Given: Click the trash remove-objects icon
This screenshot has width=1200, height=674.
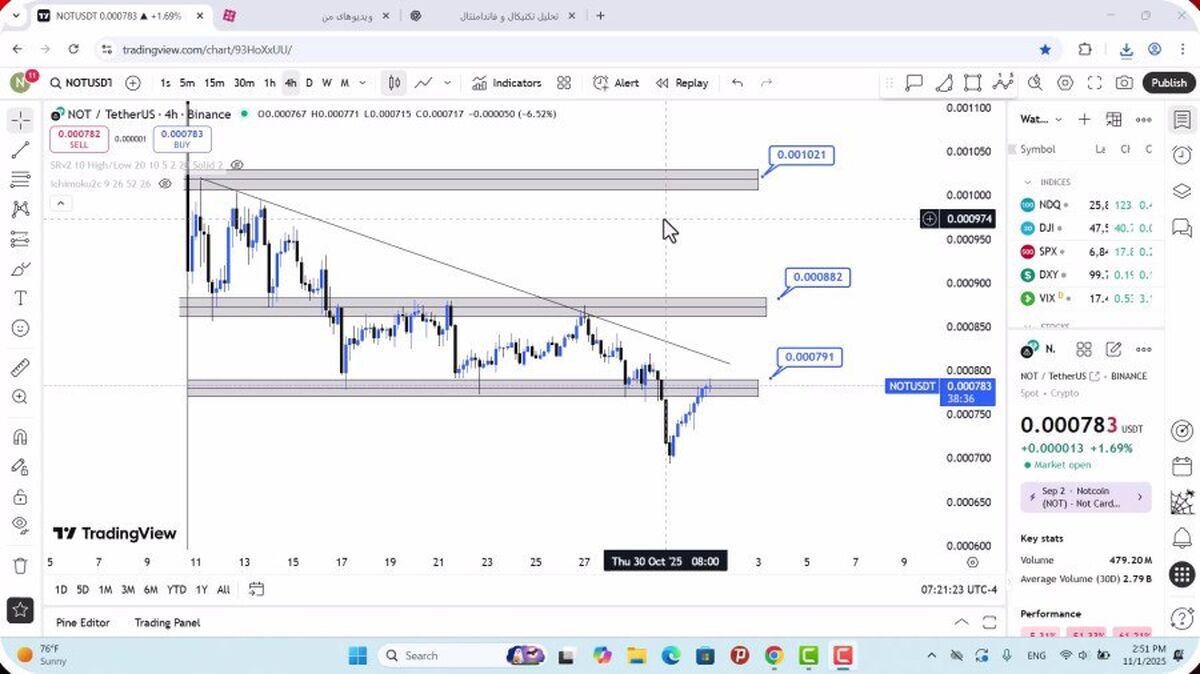Looking at the screenshot, I should click(20, 566).
